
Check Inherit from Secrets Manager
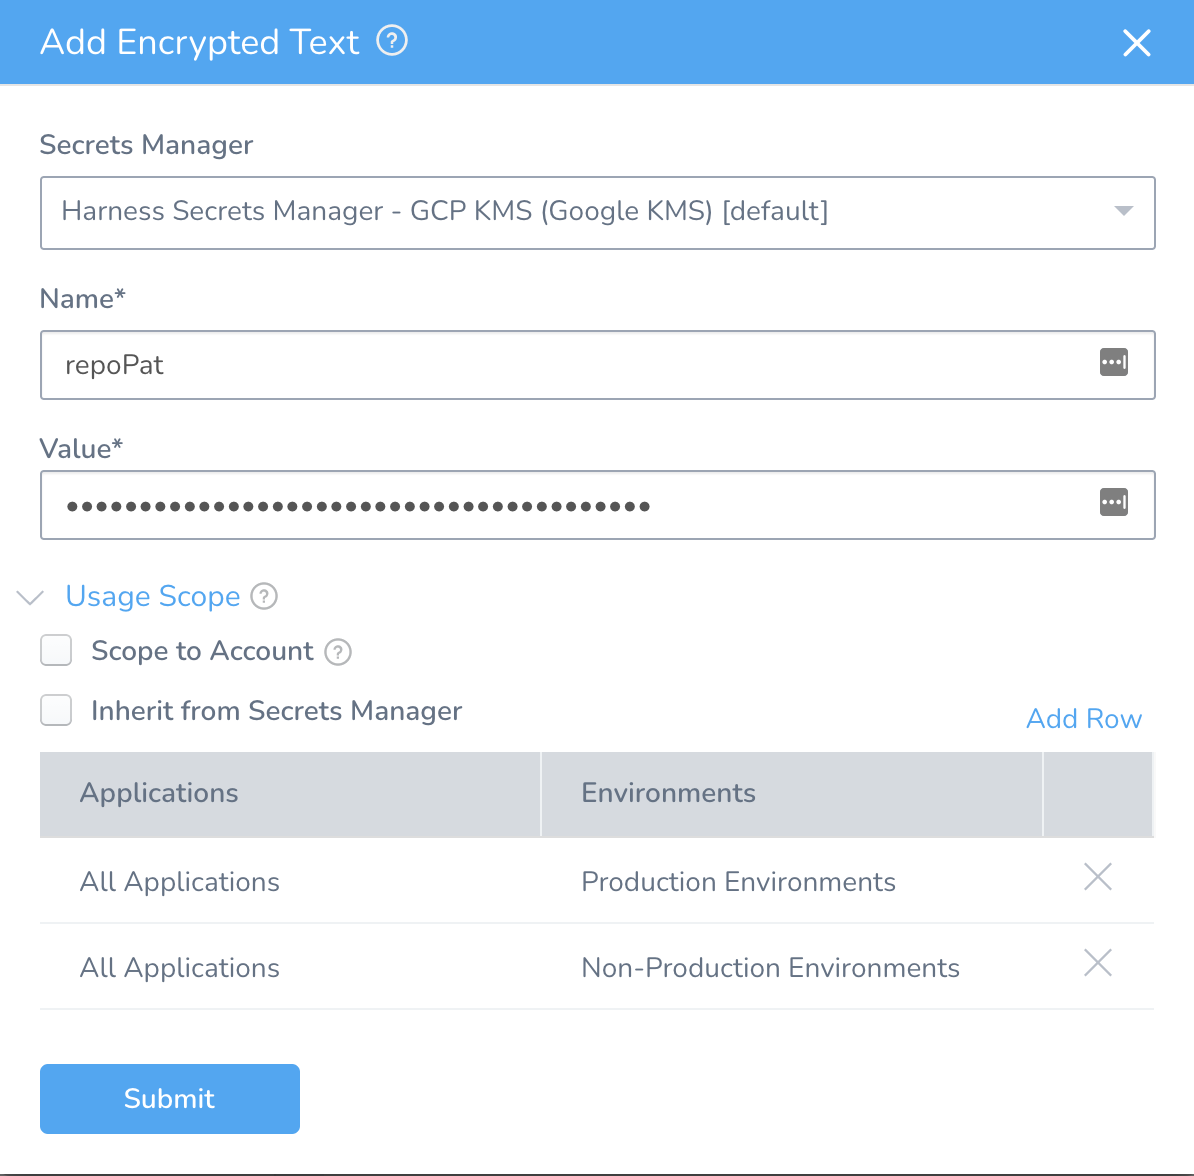56,711
